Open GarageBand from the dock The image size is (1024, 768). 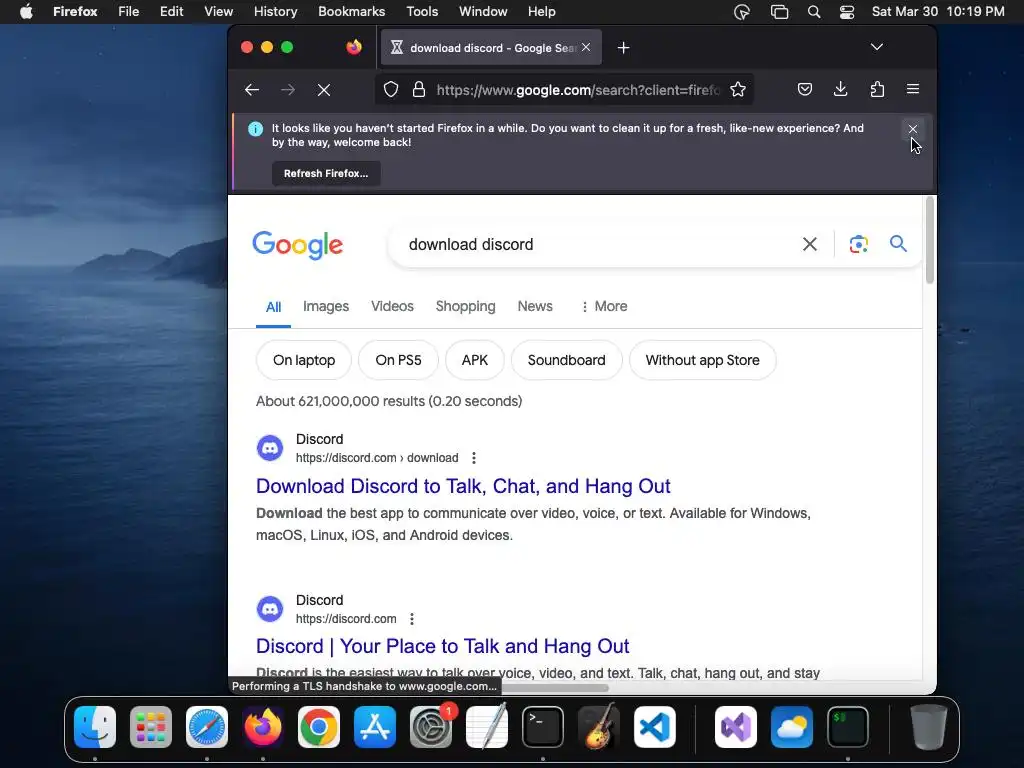point(599,727)
